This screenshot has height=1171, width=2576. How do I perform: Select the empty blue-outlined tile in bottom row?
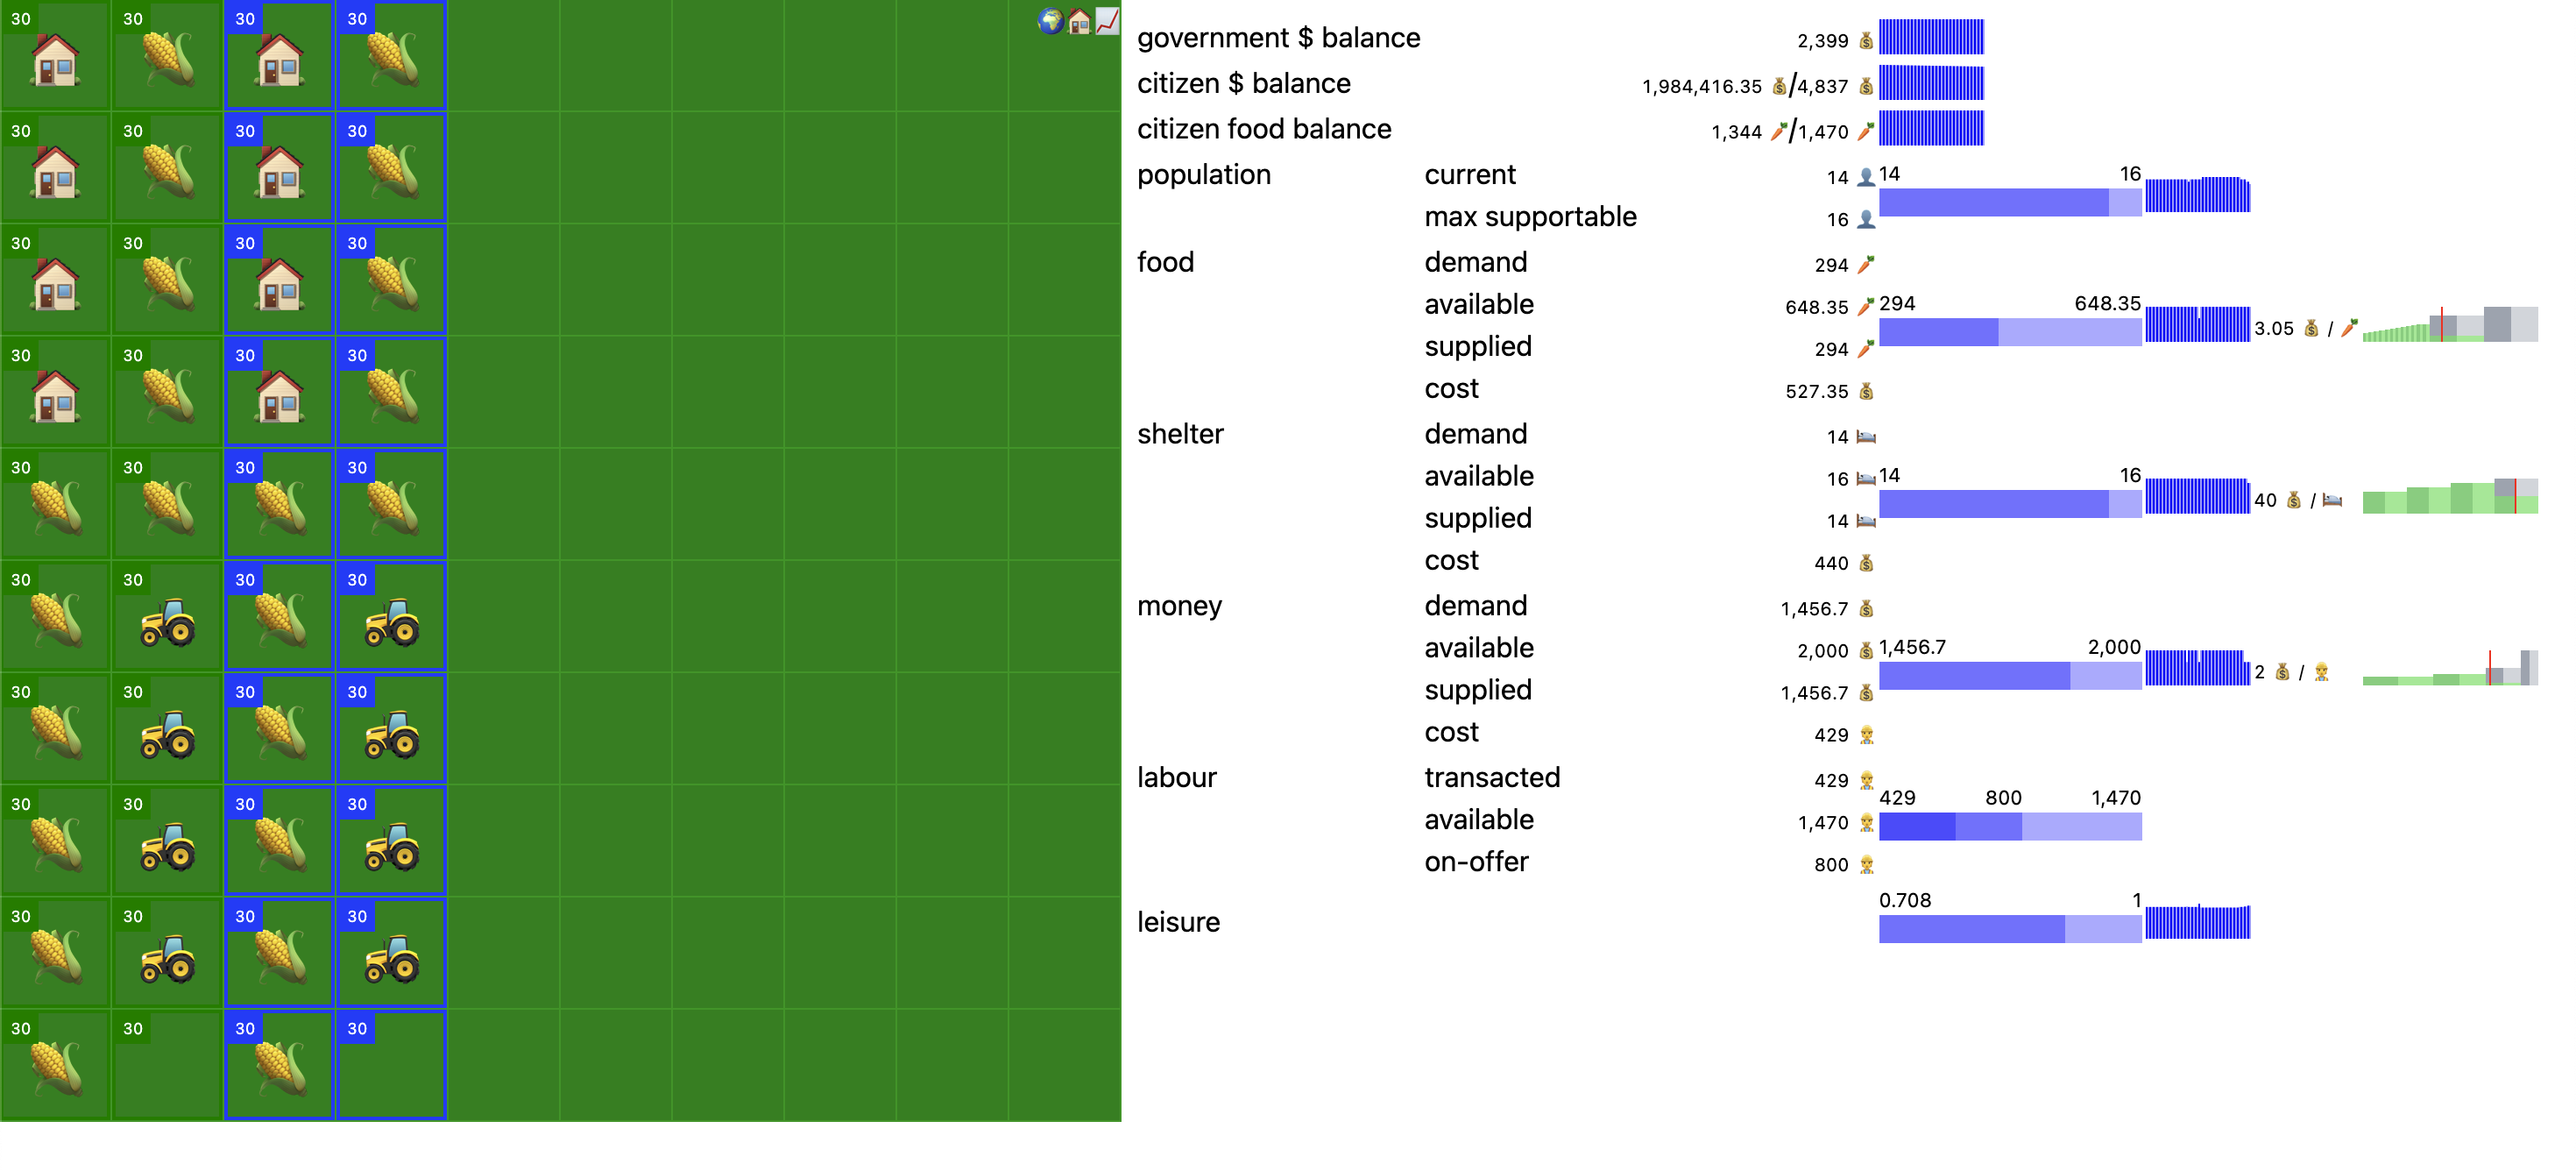pos(392,1065)
